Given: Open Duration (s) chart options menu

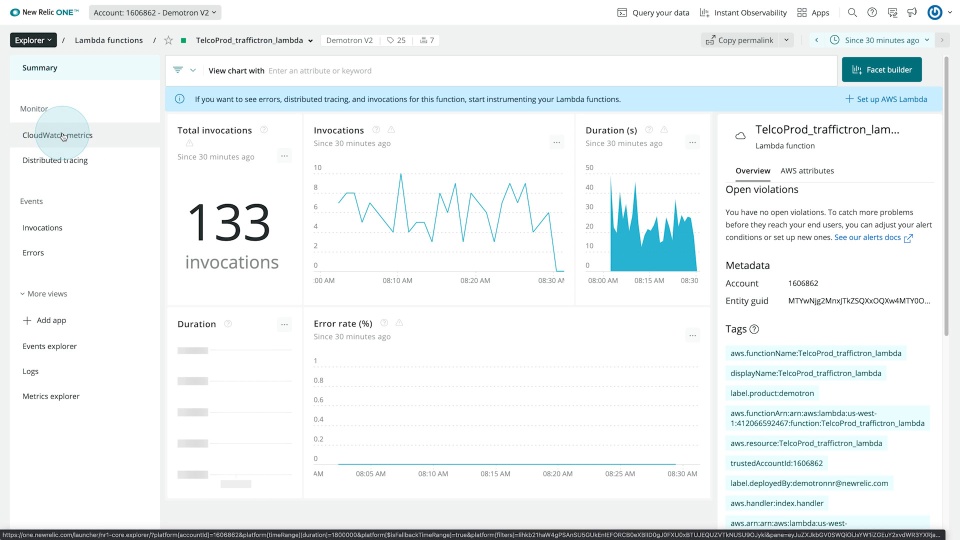Looking at the screenshot, I should click(x=692, y=143).
